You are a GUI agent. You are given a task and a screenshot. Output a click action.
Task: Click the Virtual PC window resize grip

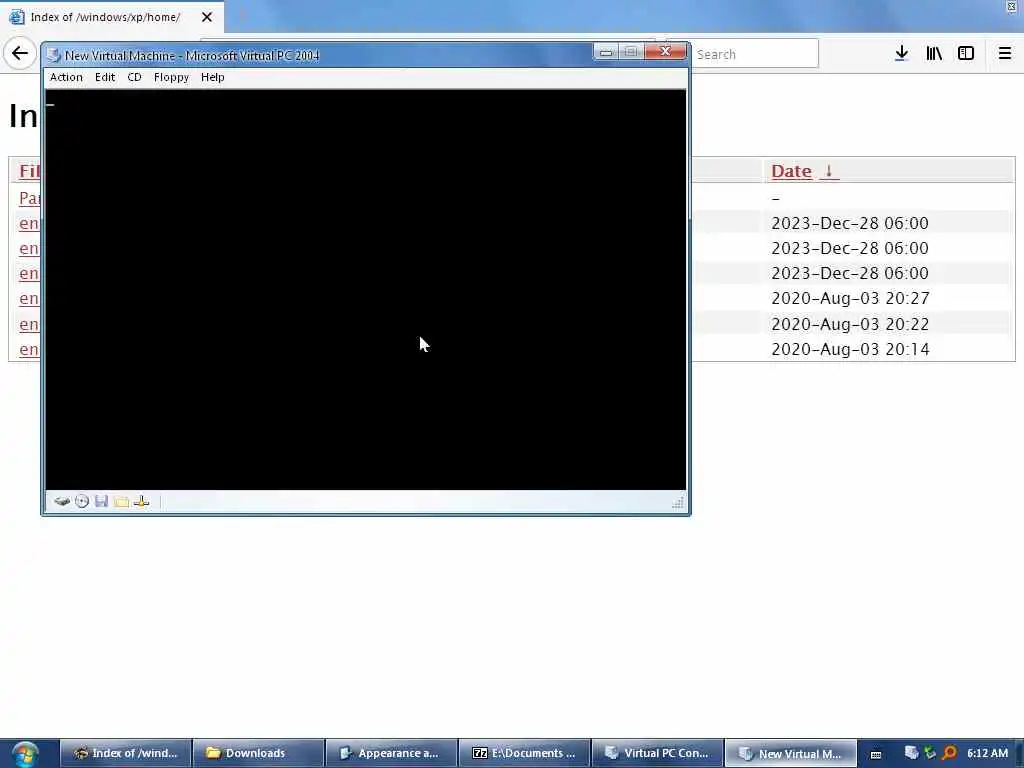[678, 502]
